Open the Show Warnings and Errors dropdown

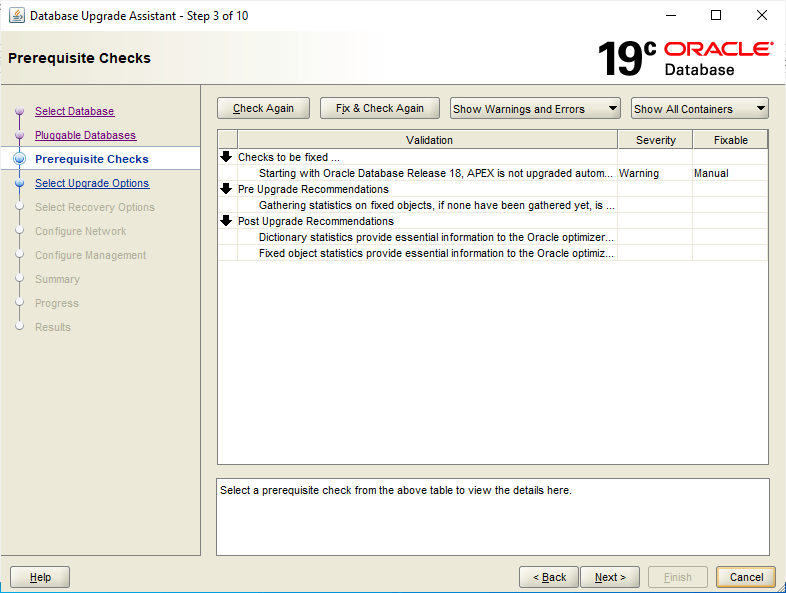pyautogui.click(x=535, y=108)
